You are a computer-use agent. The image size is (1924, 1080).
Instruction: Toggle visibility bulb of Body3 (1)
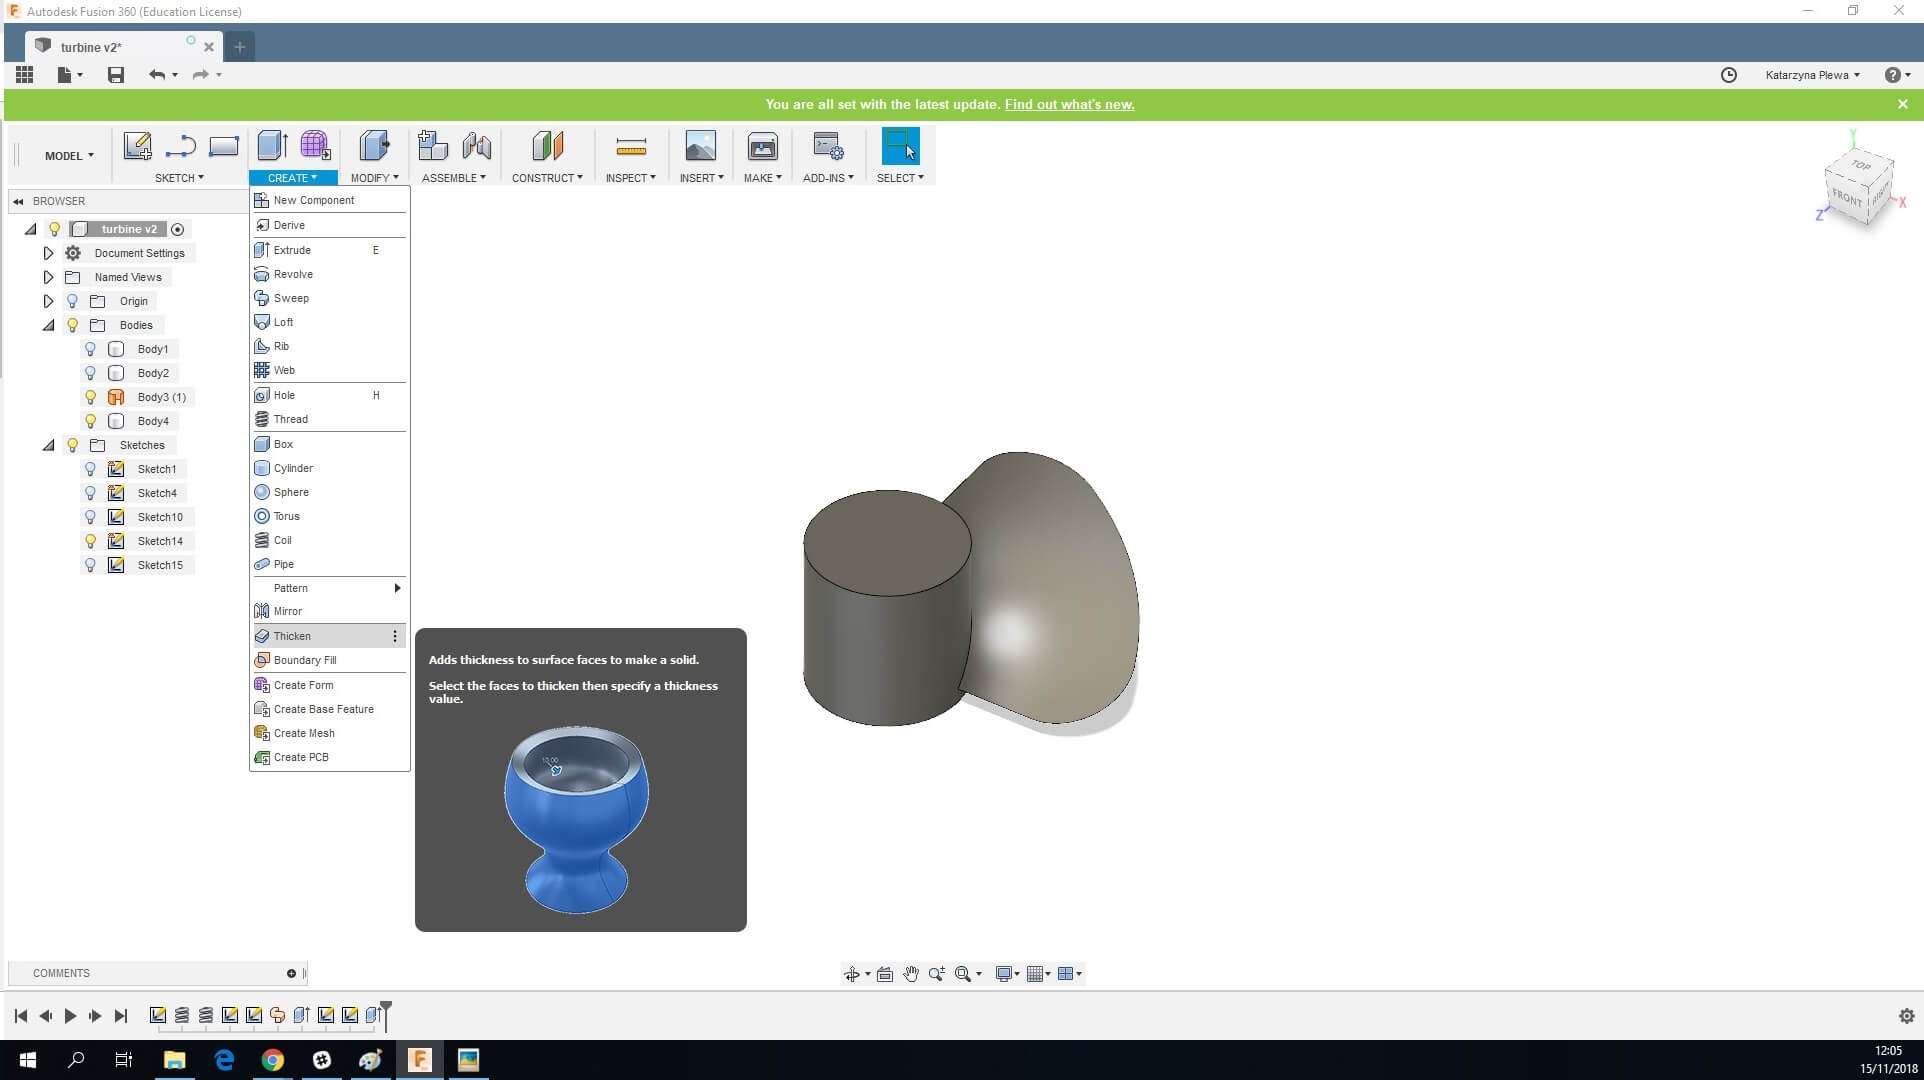click(x=90, y=397)
